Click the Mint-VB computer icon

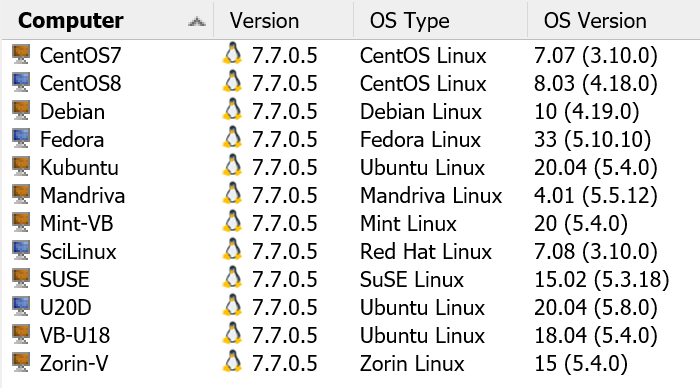(x=21, y=223)
